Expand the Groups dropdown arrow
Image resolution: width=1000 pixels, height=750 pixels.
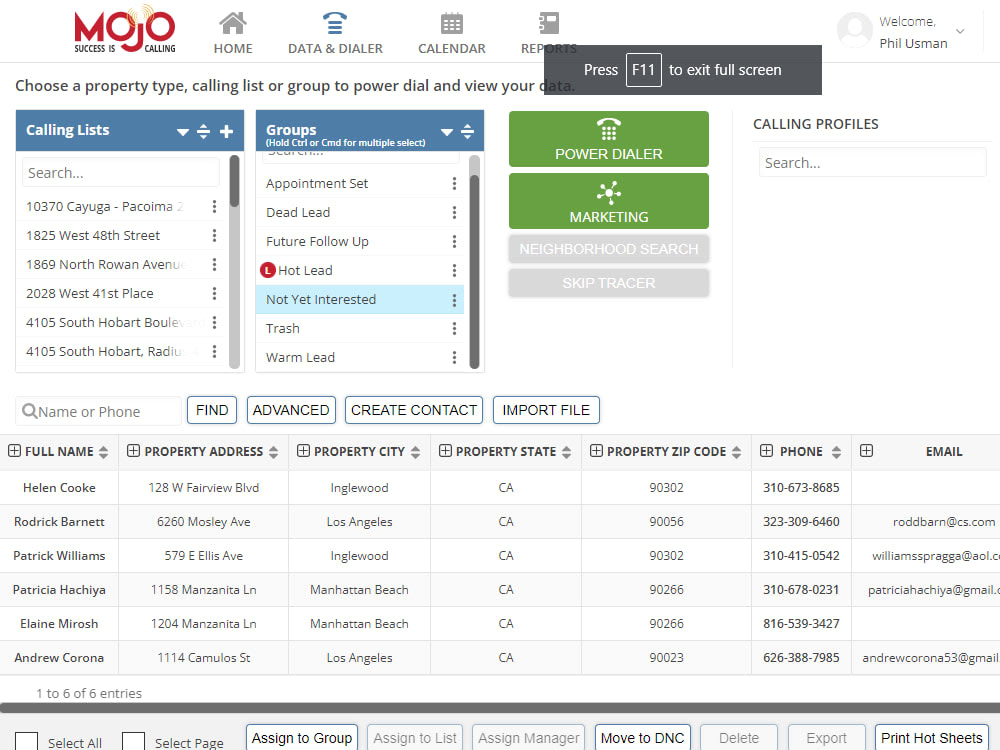(x=447, y=132)
